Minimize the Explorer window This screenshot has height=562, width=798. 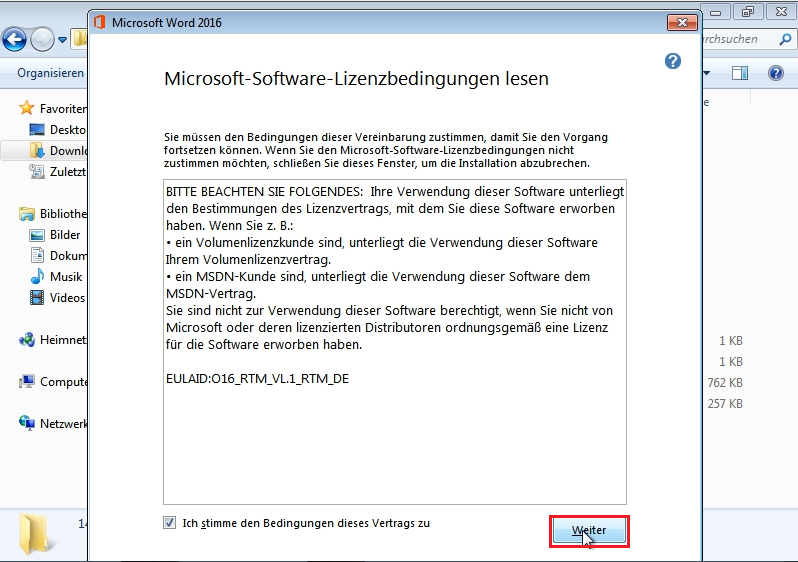(x=716, y=12)
